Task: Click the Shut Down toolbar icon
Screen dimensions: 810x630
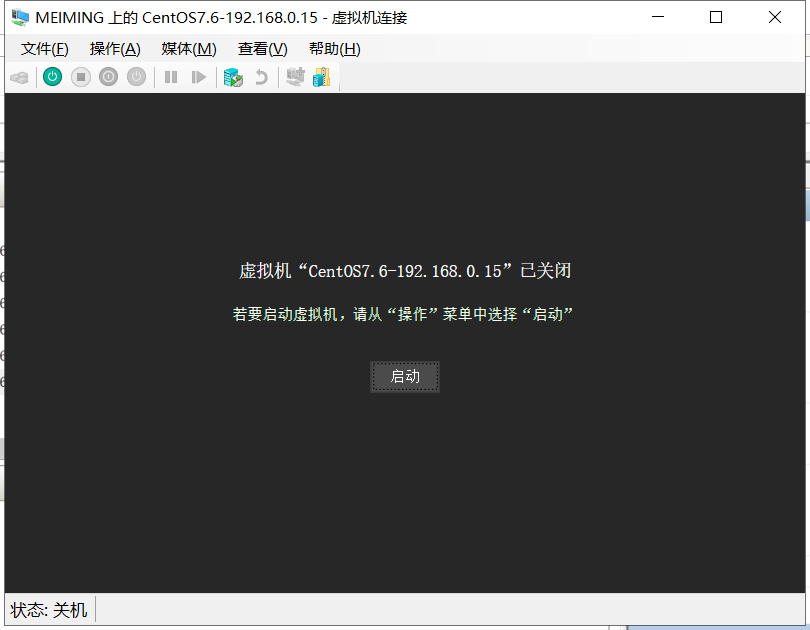Action: pyautogui.click(x=108, y=77)
